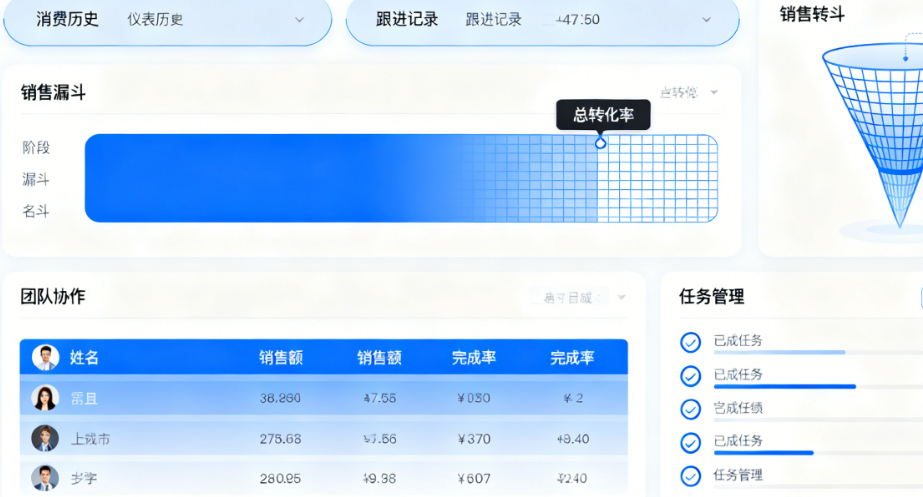Click the avatar in the 姓名 header row
The image size is (923, 497).
point(45,357)
